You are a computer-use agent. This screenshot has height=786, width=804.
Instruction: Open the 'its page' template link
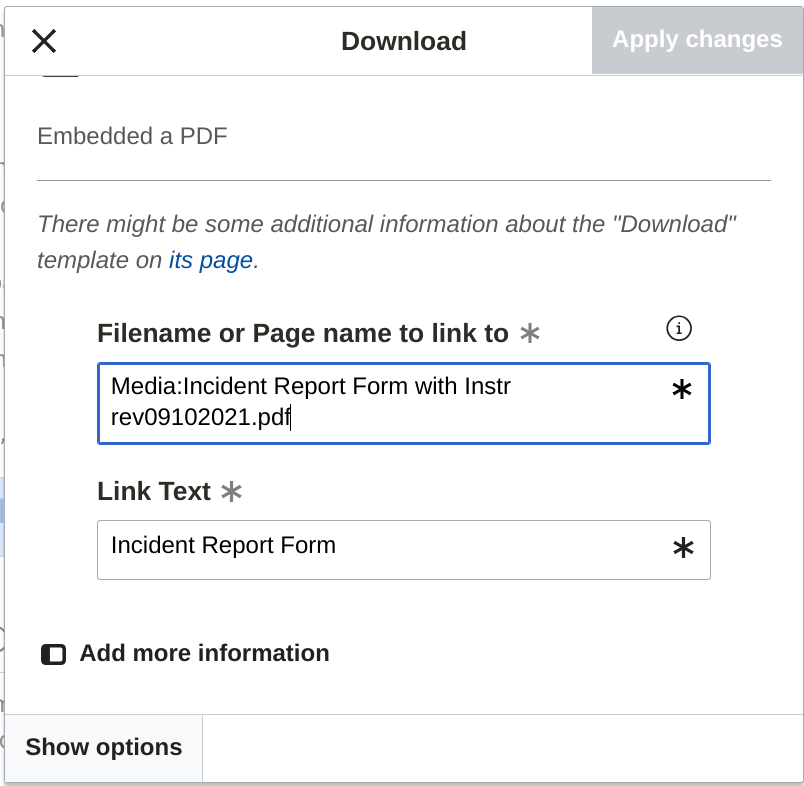pos(210,260)
